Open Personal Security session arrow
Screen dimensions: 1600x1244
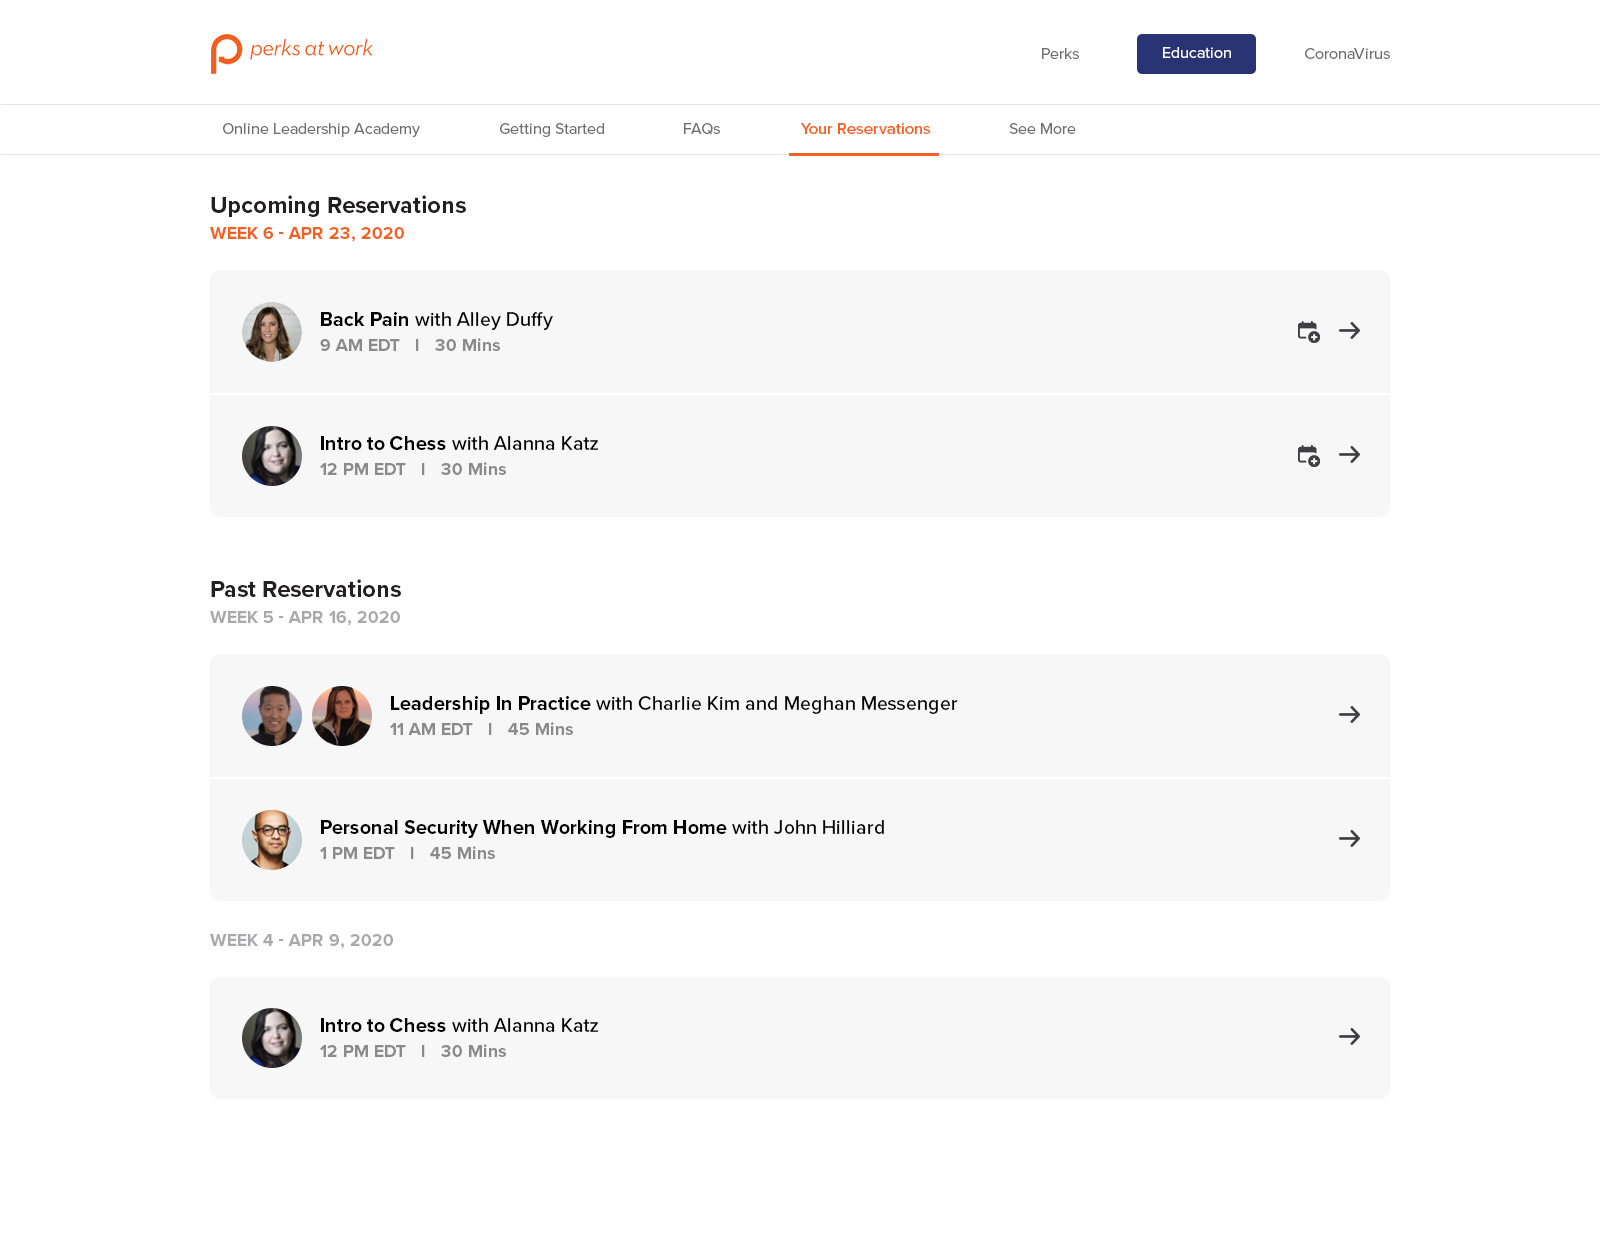(x=1349, y=839)
